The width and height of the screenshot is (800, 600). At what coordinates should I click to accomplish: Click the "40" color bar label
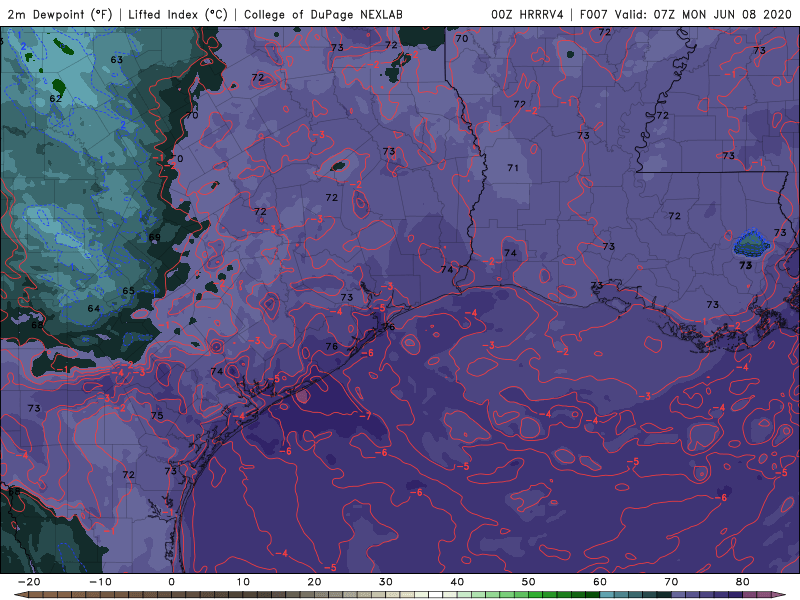(457, 582)
